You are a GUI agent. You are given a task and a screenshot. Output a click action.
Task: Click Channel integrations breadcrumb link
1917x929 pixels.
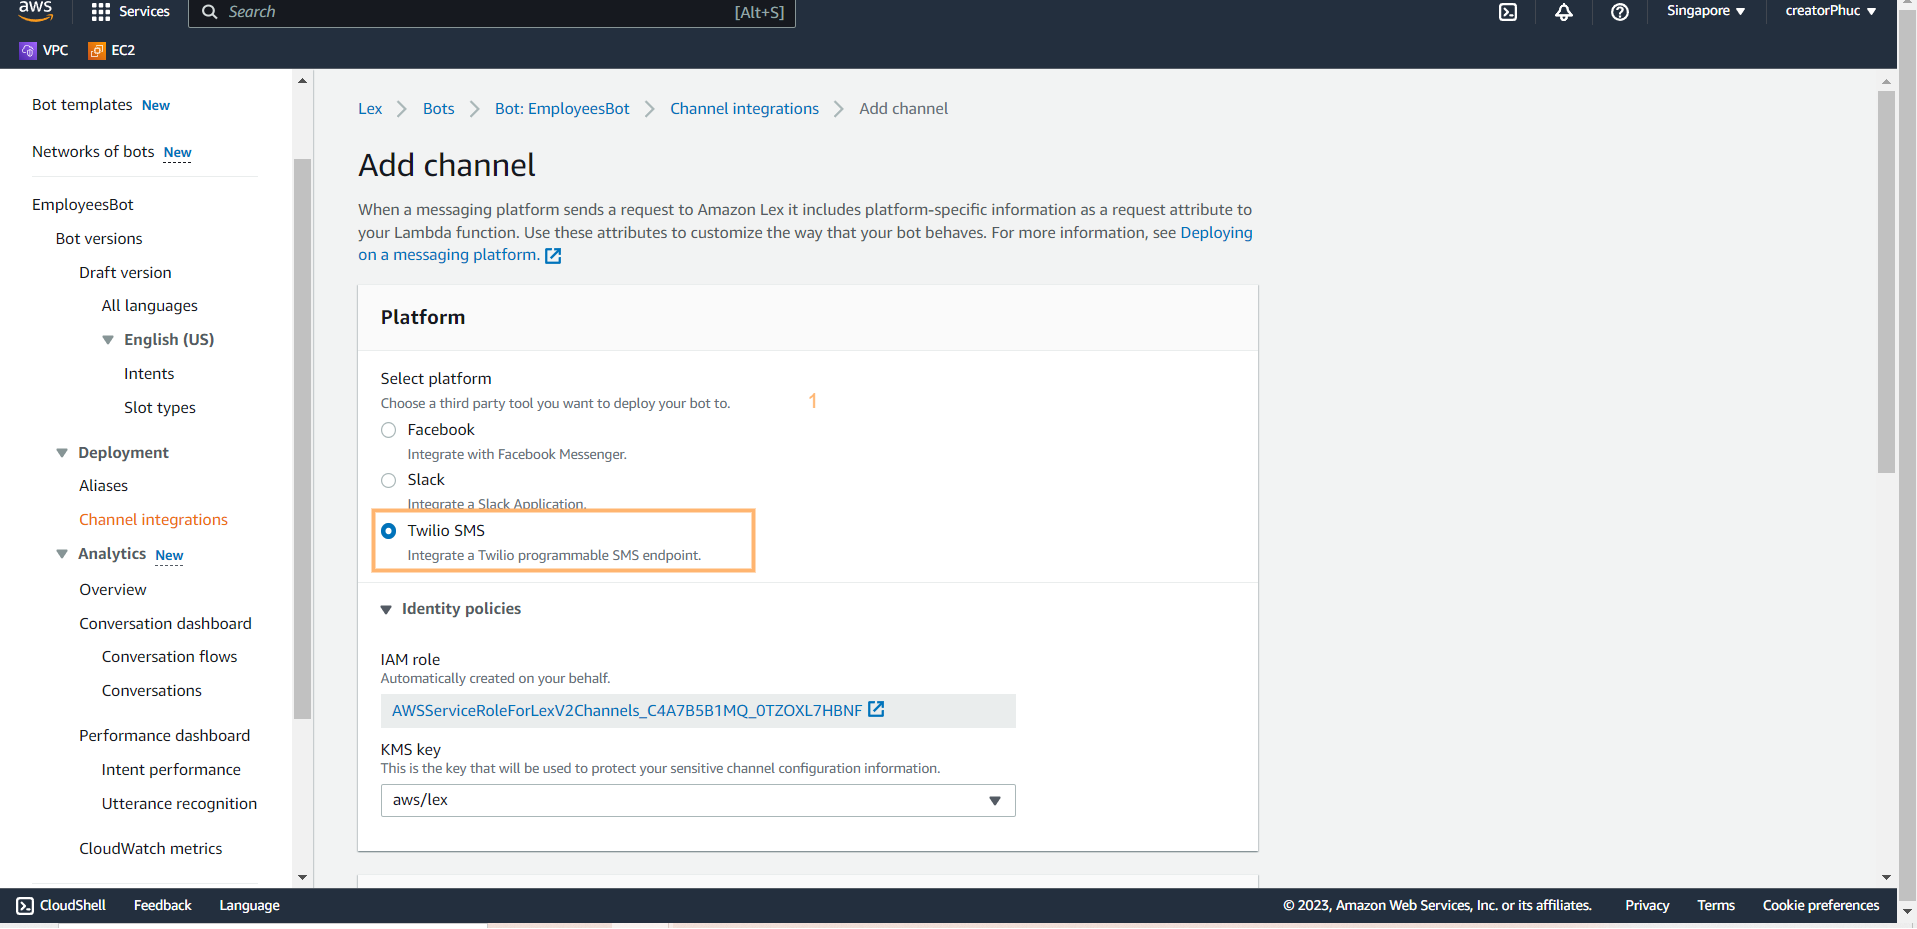tap(744, 109)
